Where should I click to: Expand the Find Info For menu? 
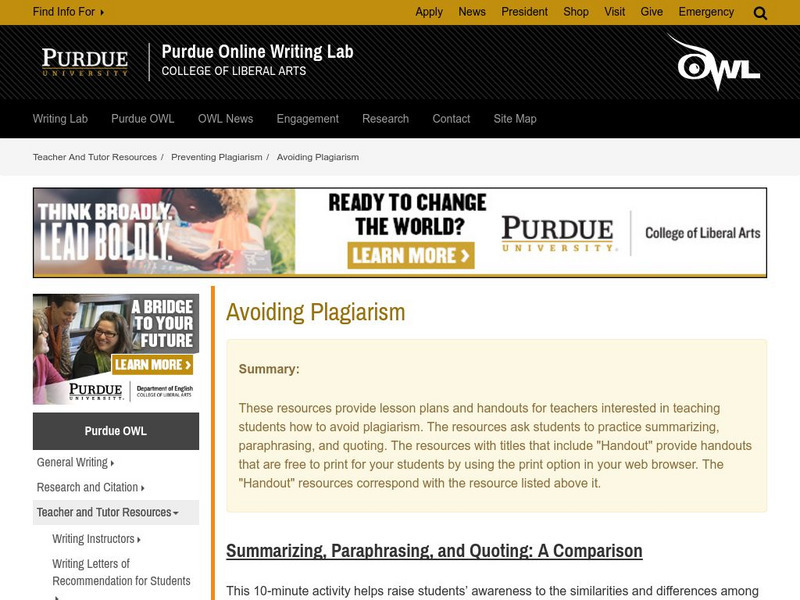[68, 12]
